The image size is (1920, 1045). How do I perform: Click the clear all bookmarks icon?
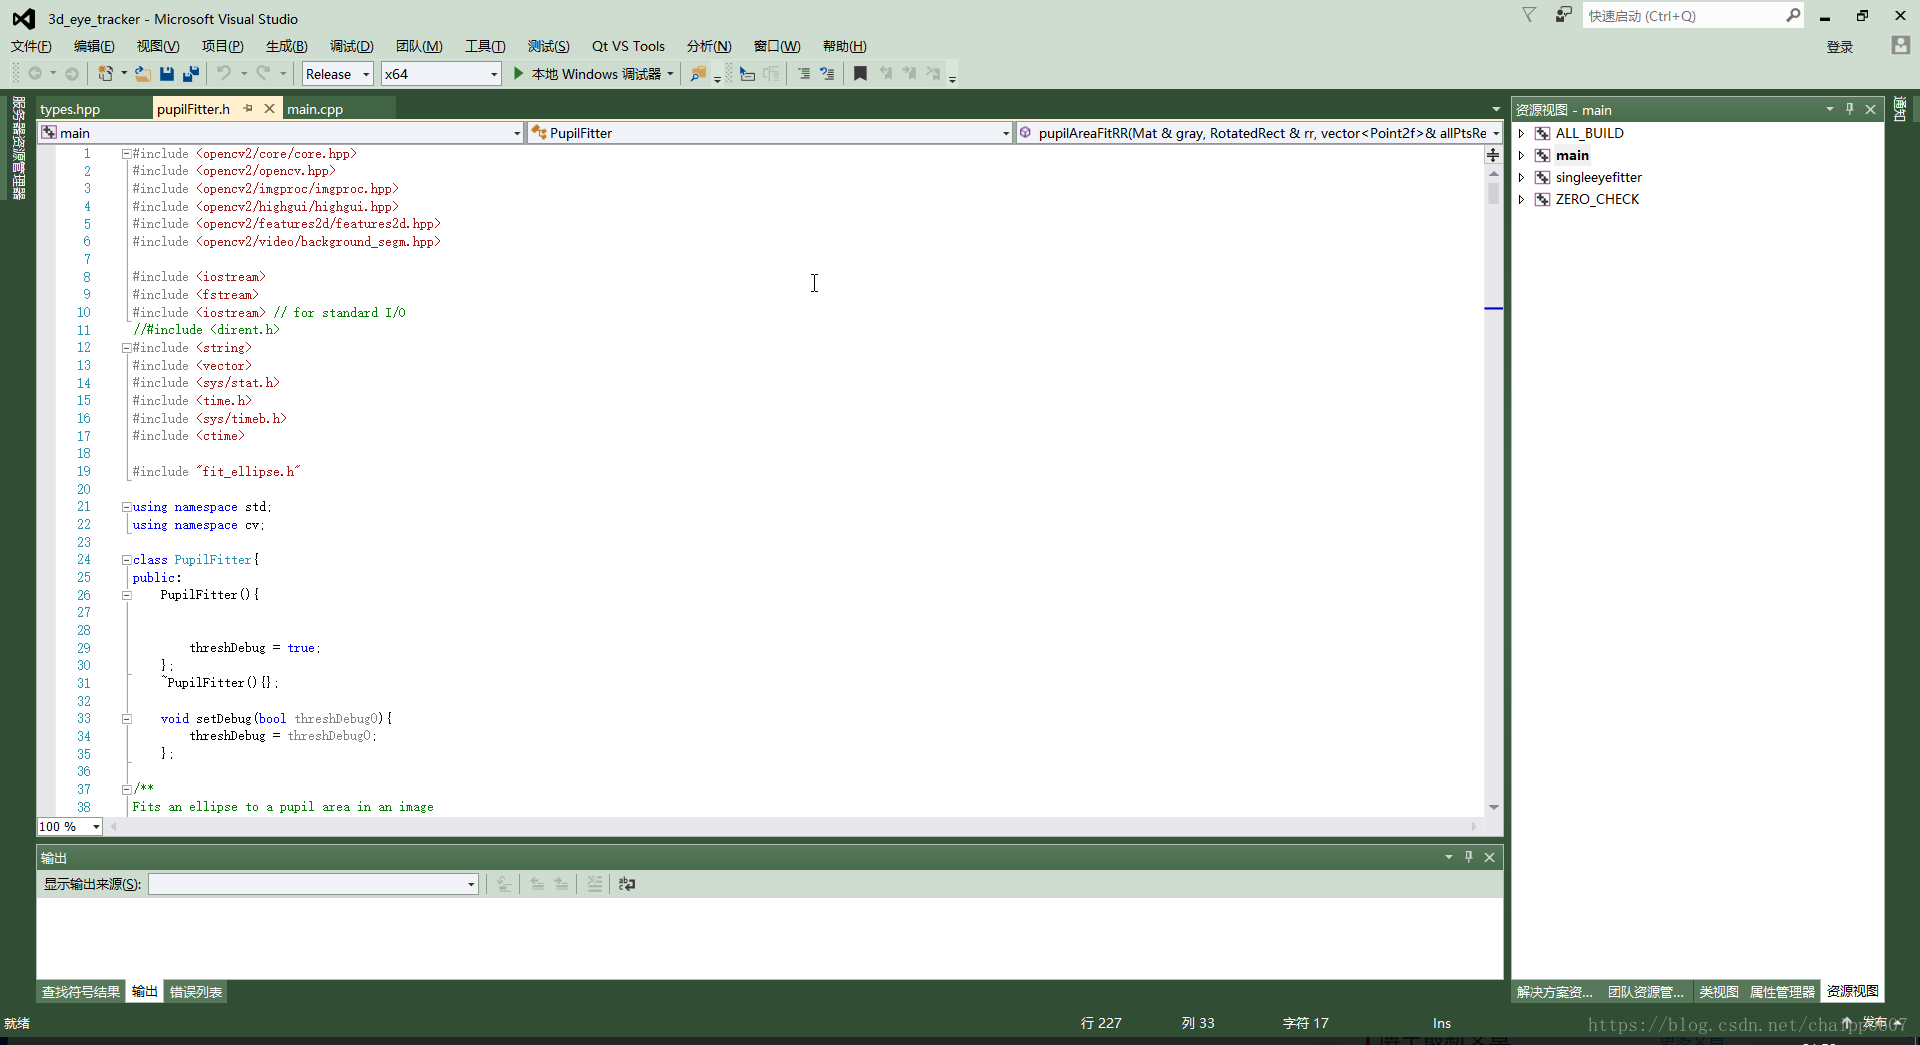[933, 74]
